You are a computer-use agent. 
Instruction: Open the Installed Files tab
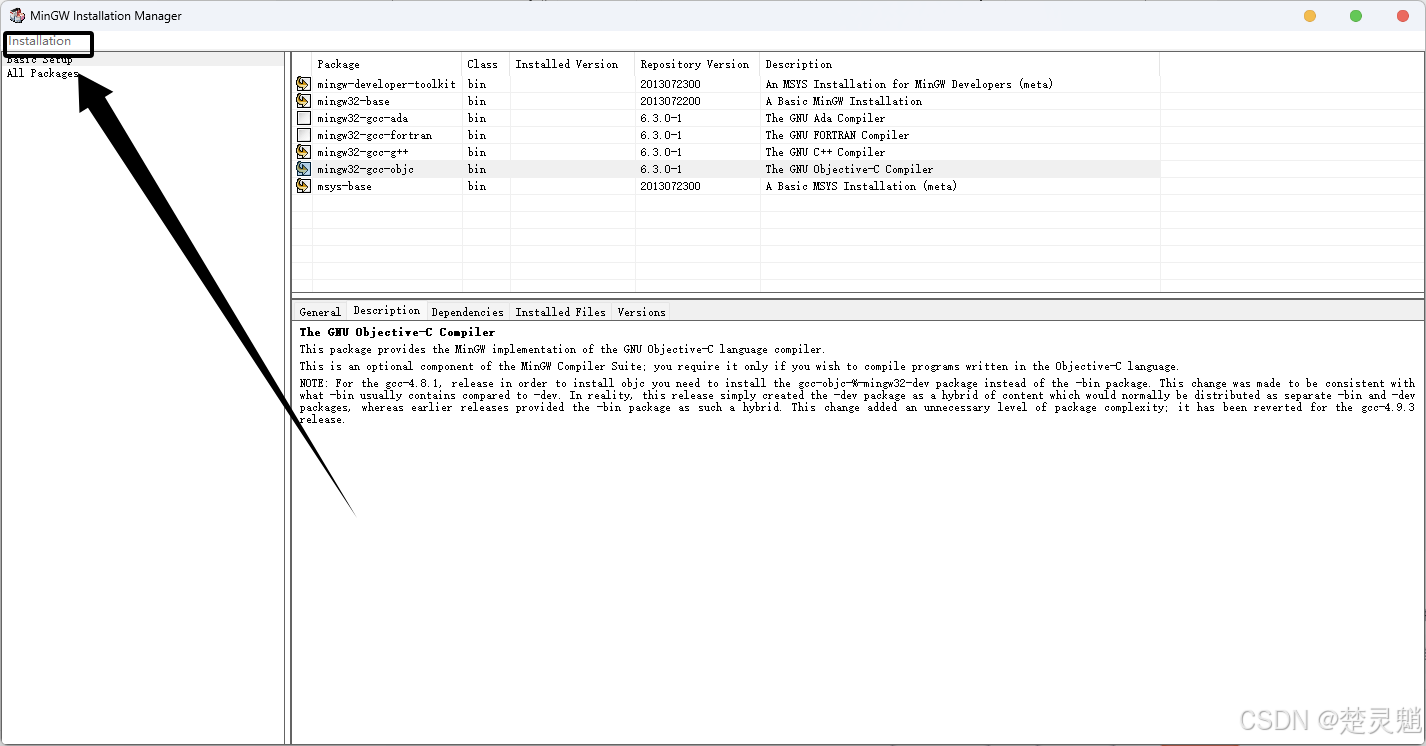coord(561,312)
